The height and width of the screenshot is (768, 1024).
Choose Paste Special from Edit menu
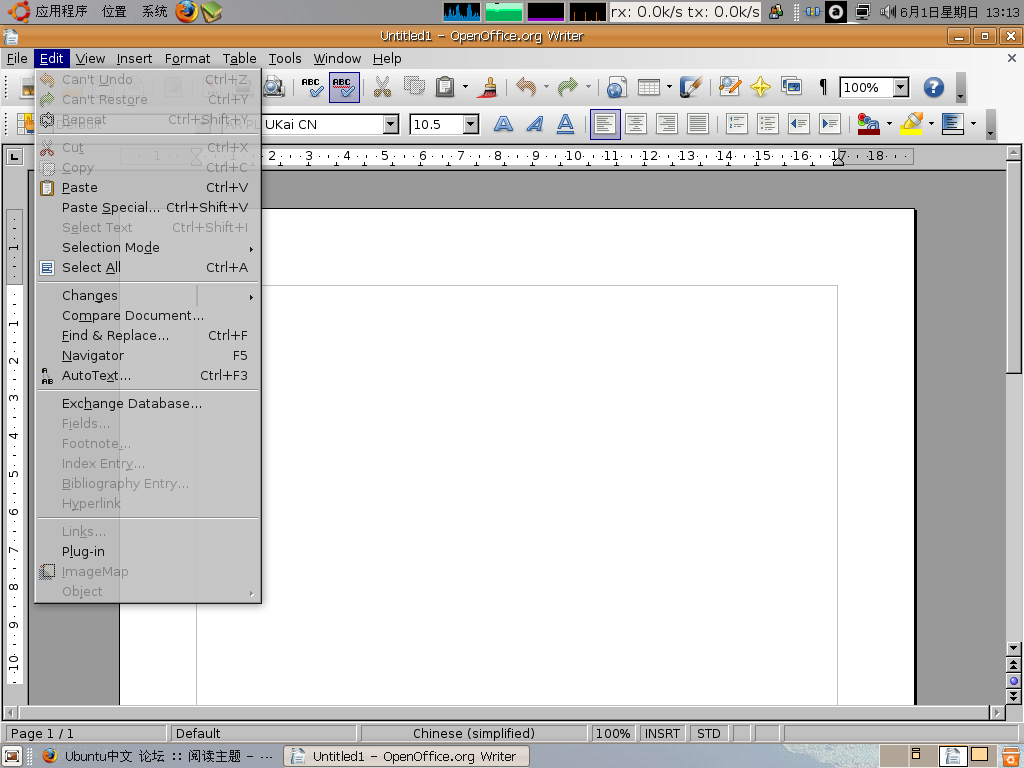(x=148, y=208)
